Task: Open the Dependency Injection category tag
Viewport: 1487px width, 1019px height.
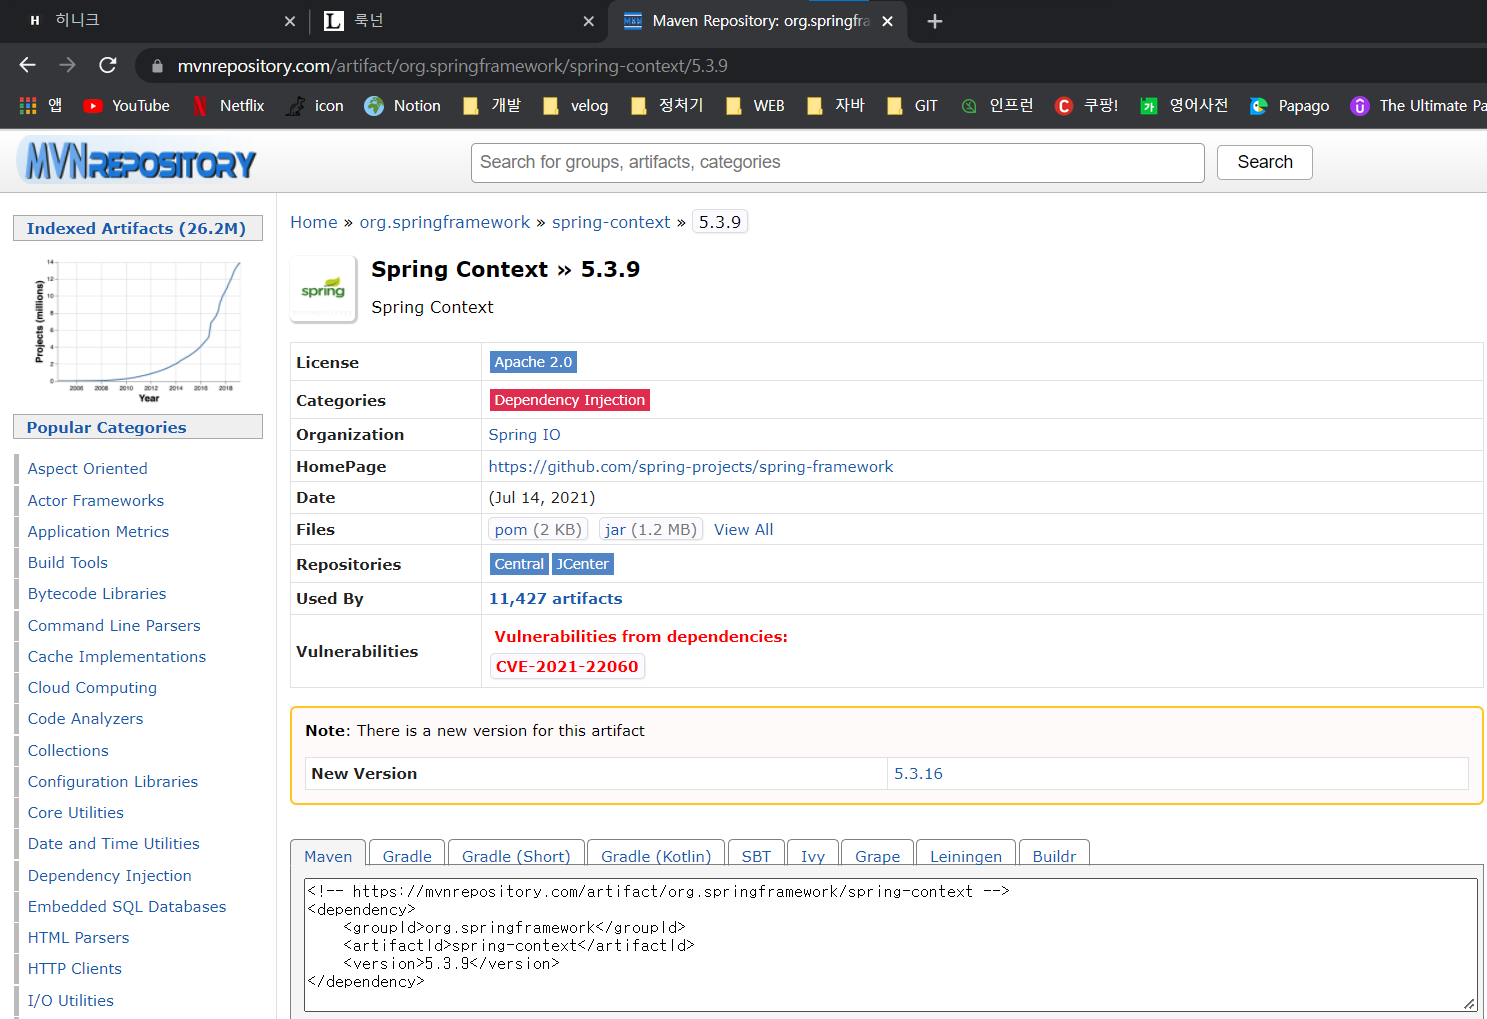Action: pyautogui.click(x=570, y=400)
